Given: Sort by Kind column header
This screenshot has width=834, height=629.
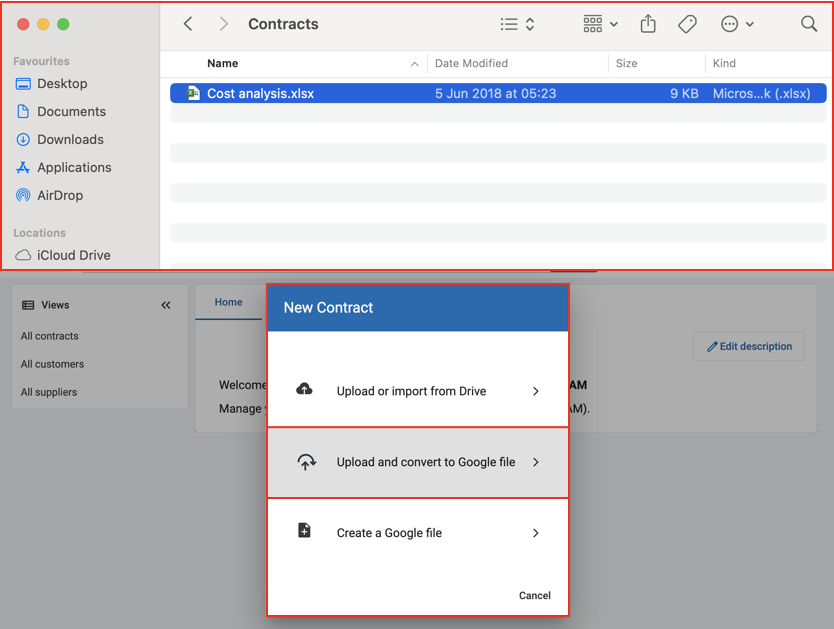Looking at the screenshot, I should coord(724,63).
